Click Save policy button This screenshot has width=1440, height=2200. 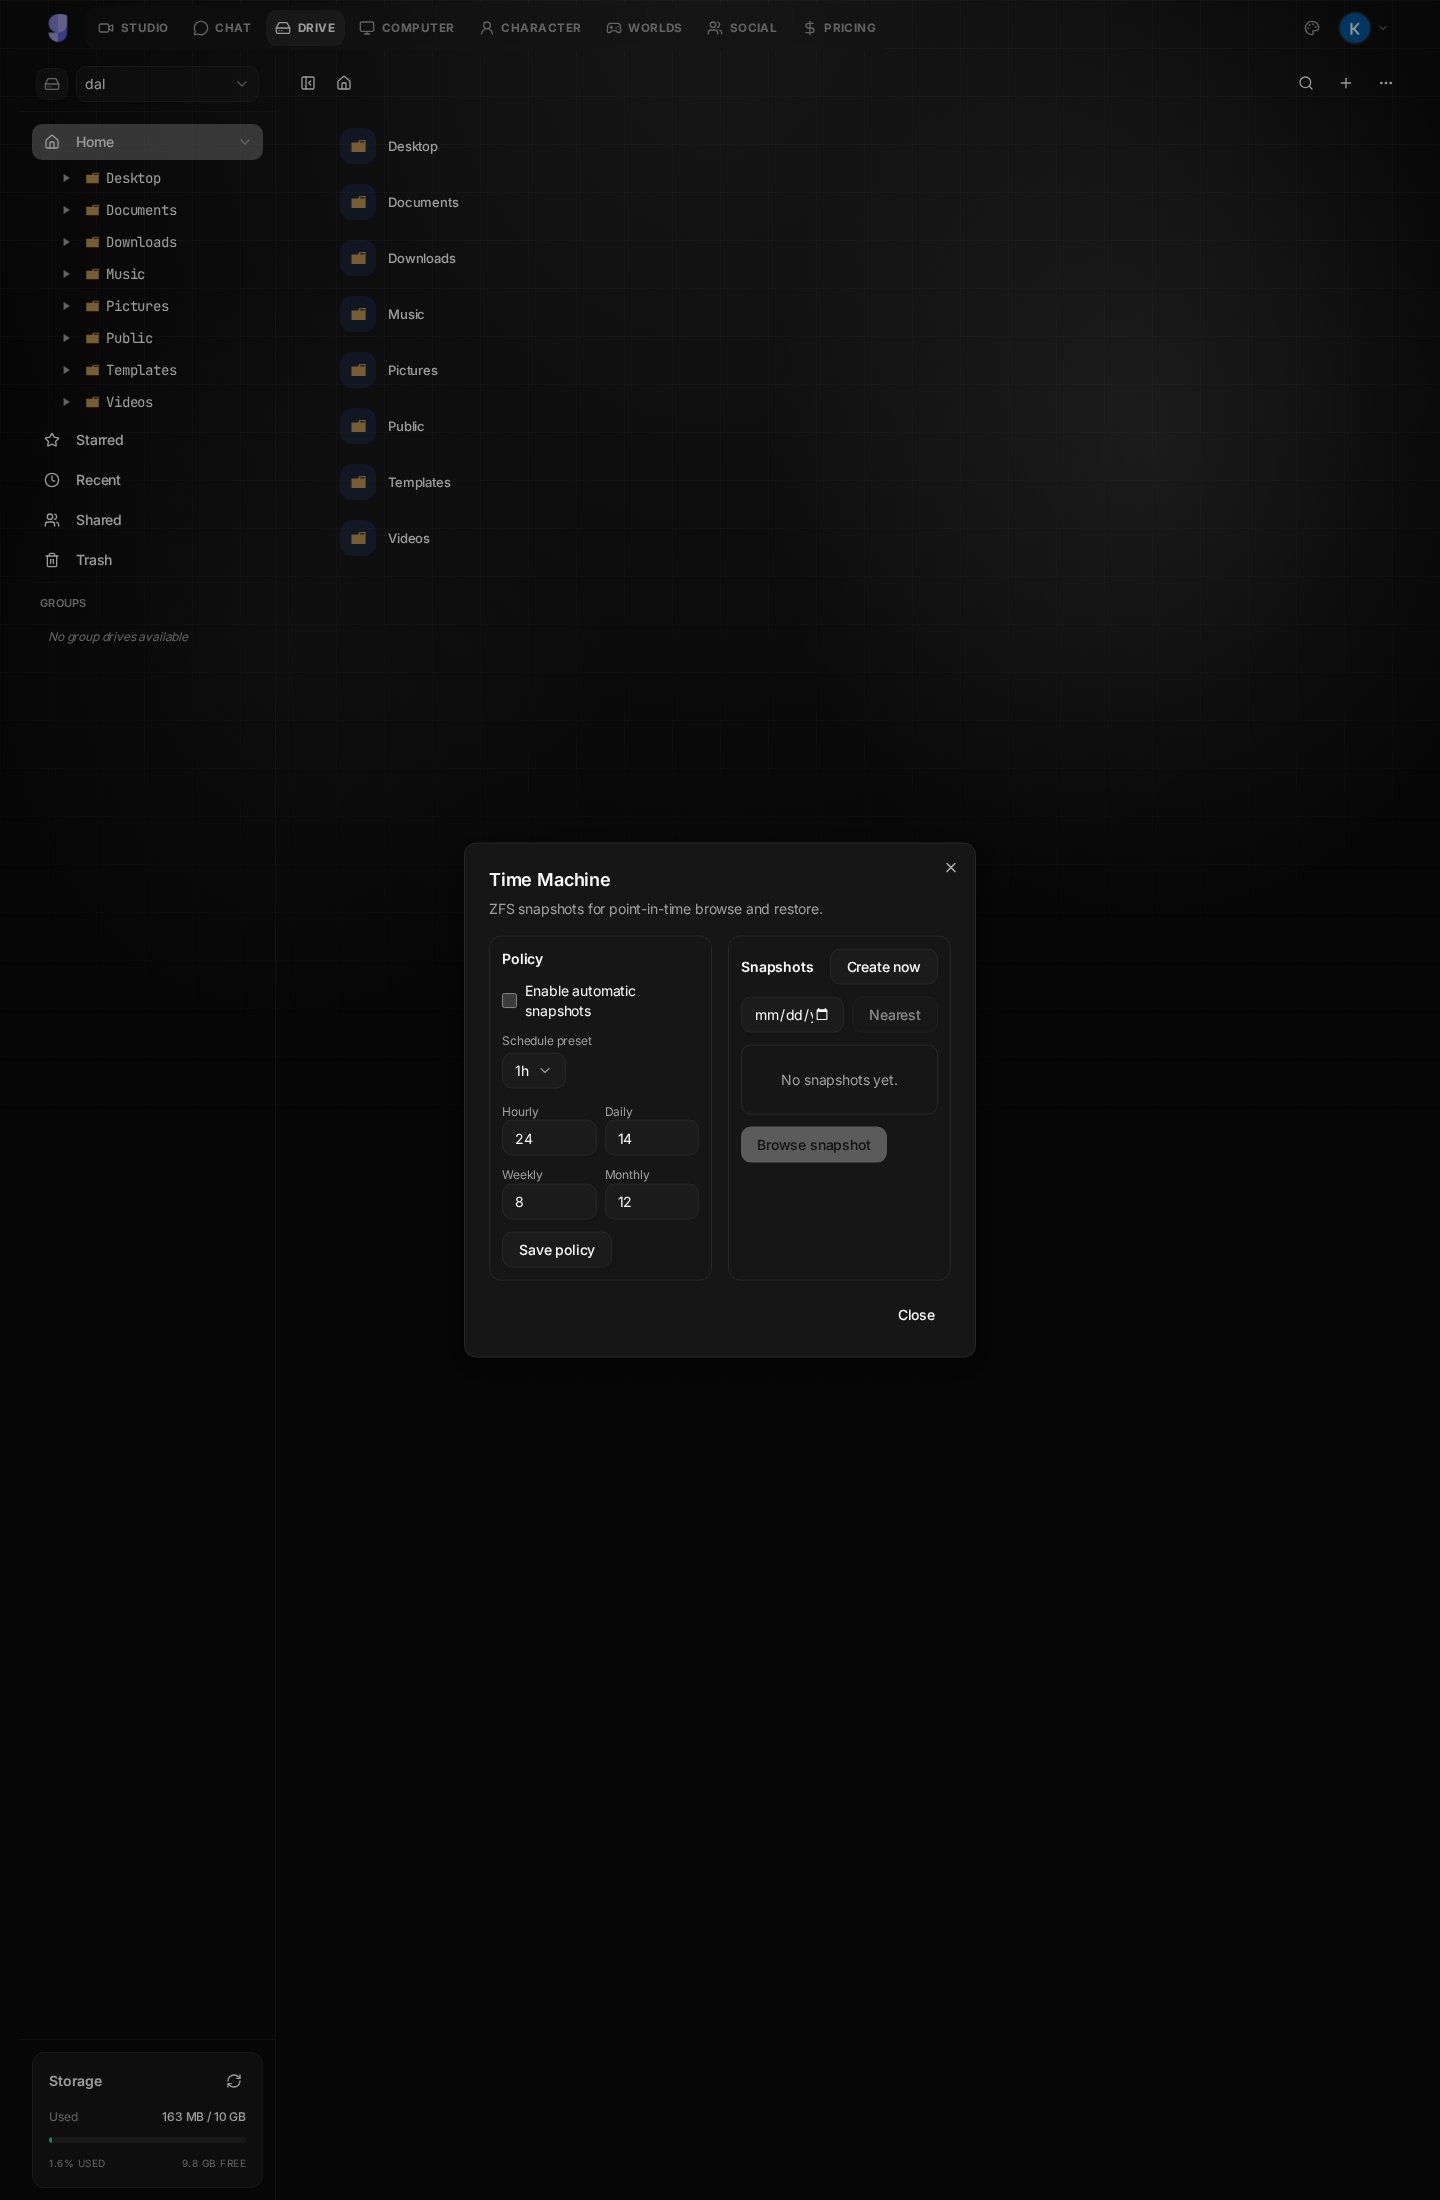557,1250
